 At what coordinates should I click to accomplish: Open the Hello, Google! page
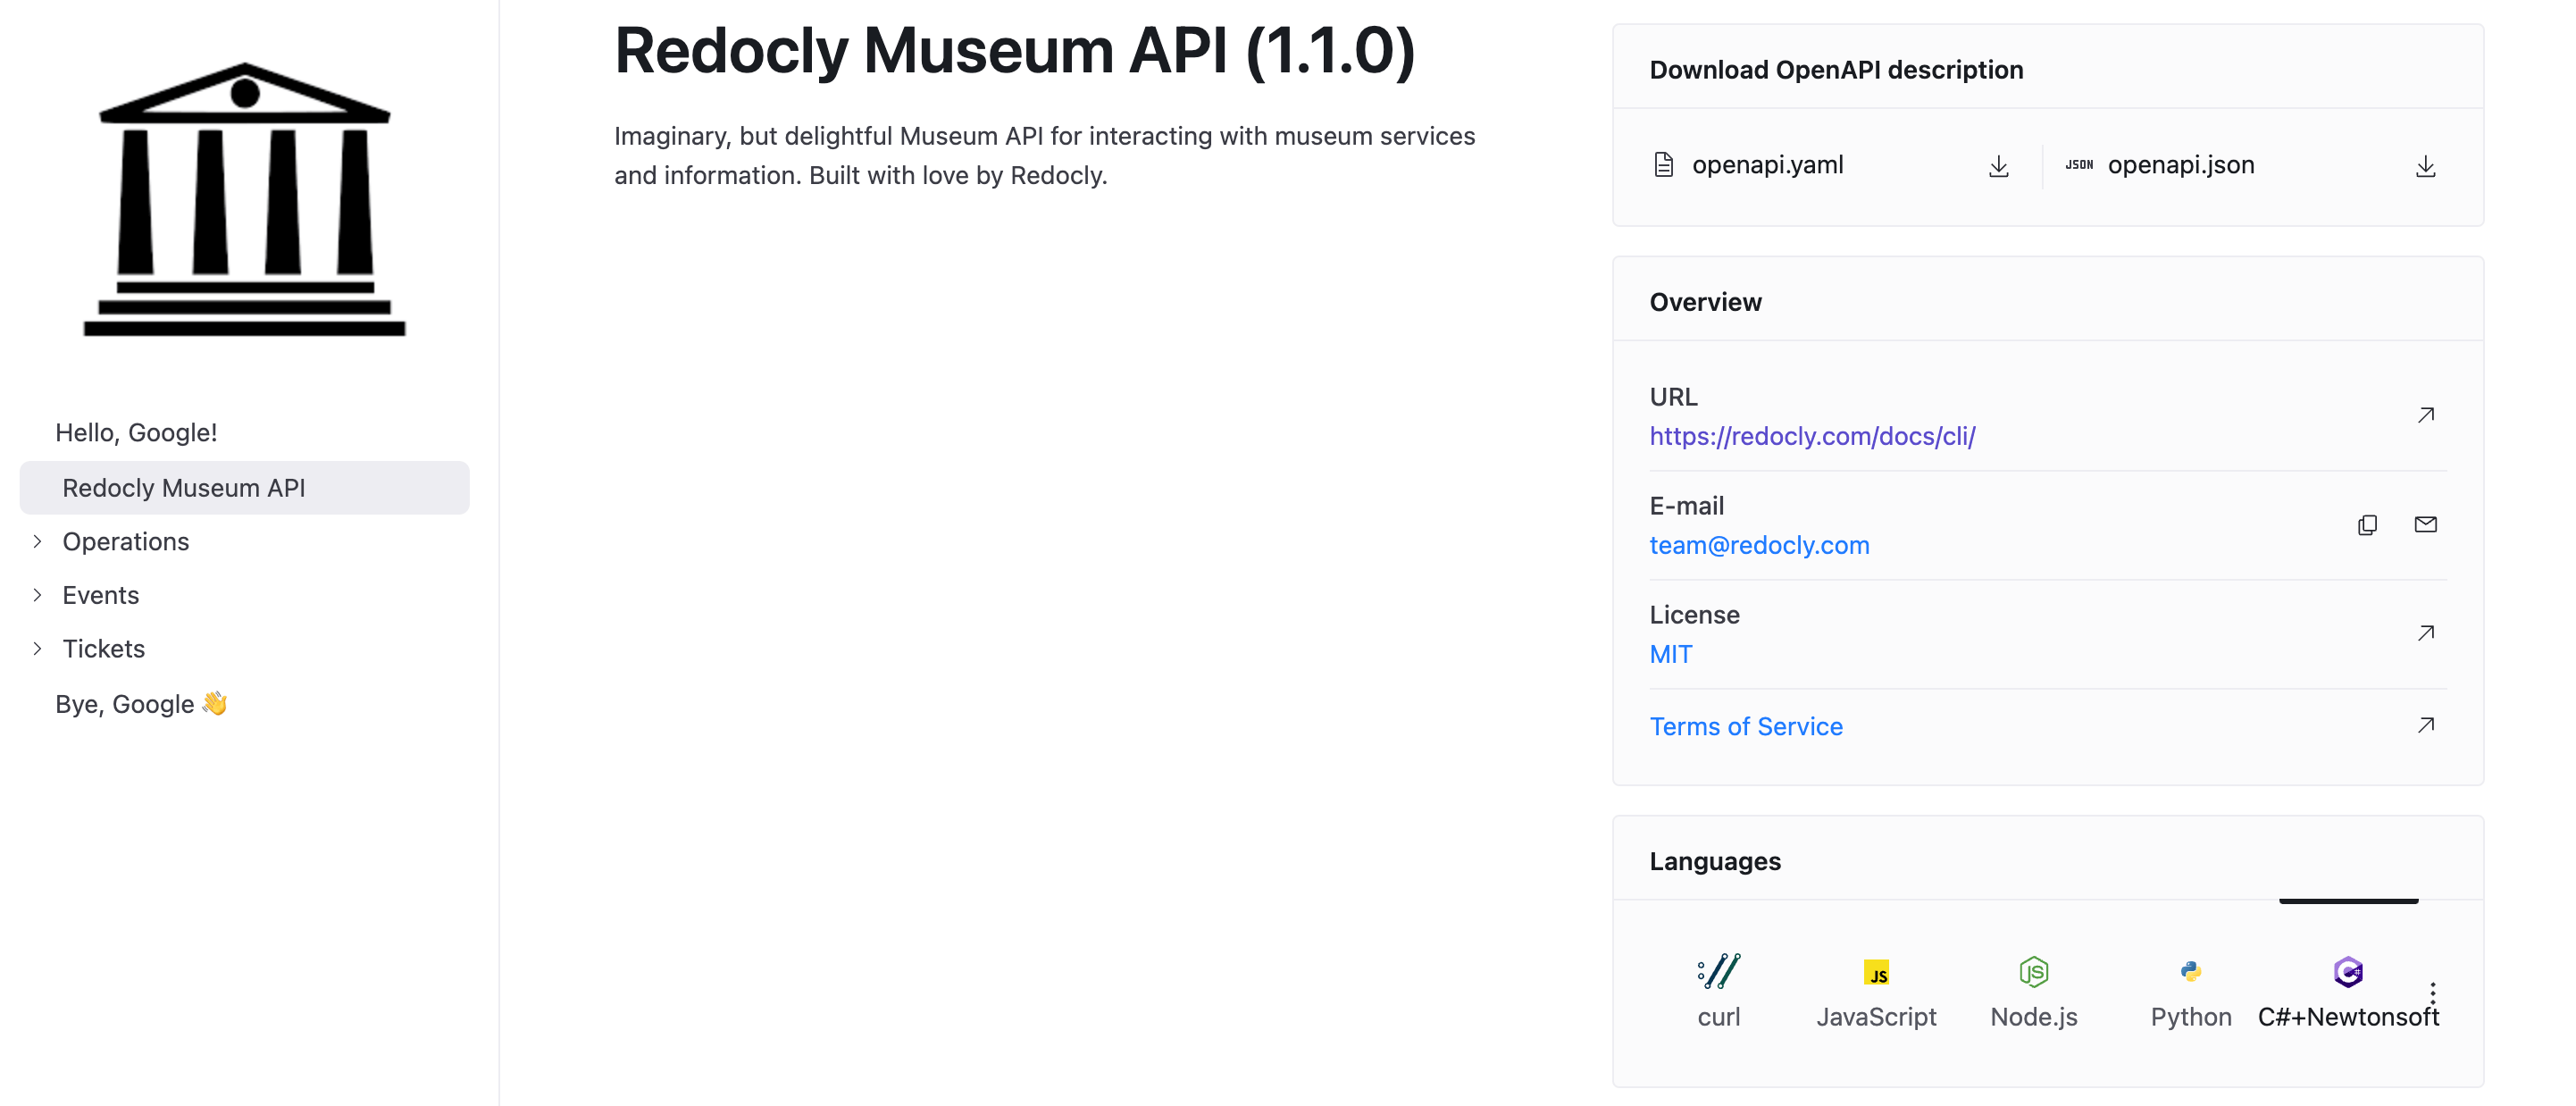[136, 433]
